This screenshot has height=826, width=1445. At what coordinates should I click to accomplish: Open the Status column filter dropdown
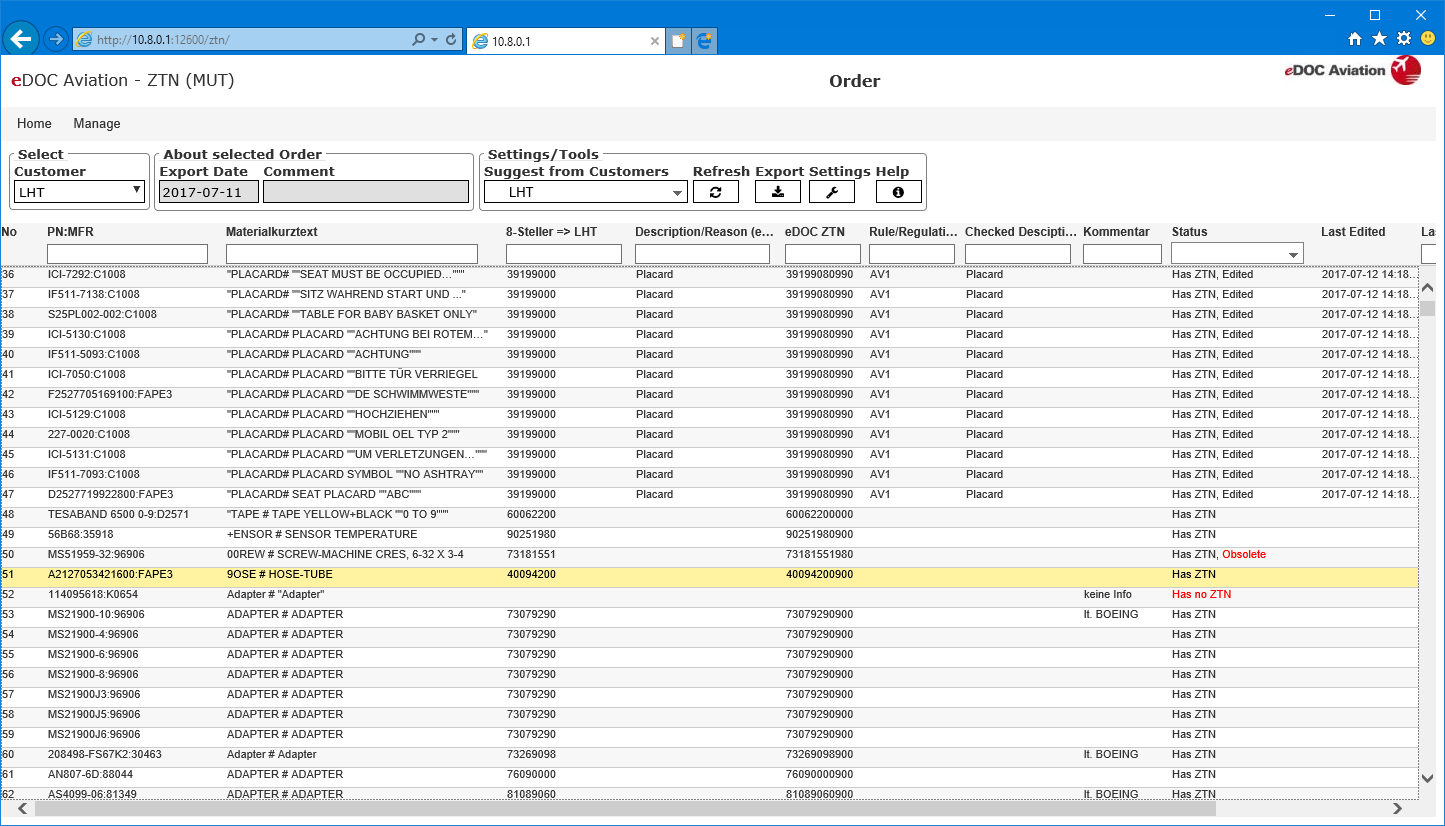(x=1237, y=254)
